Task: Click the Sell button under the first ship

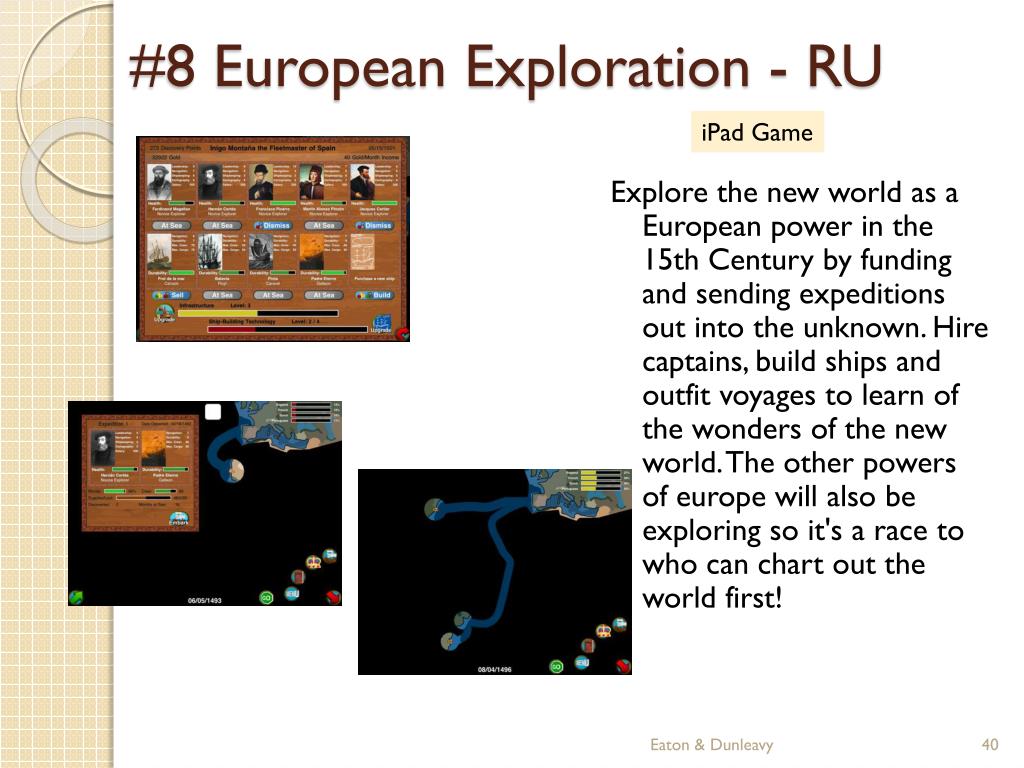Action: [171, 295]
